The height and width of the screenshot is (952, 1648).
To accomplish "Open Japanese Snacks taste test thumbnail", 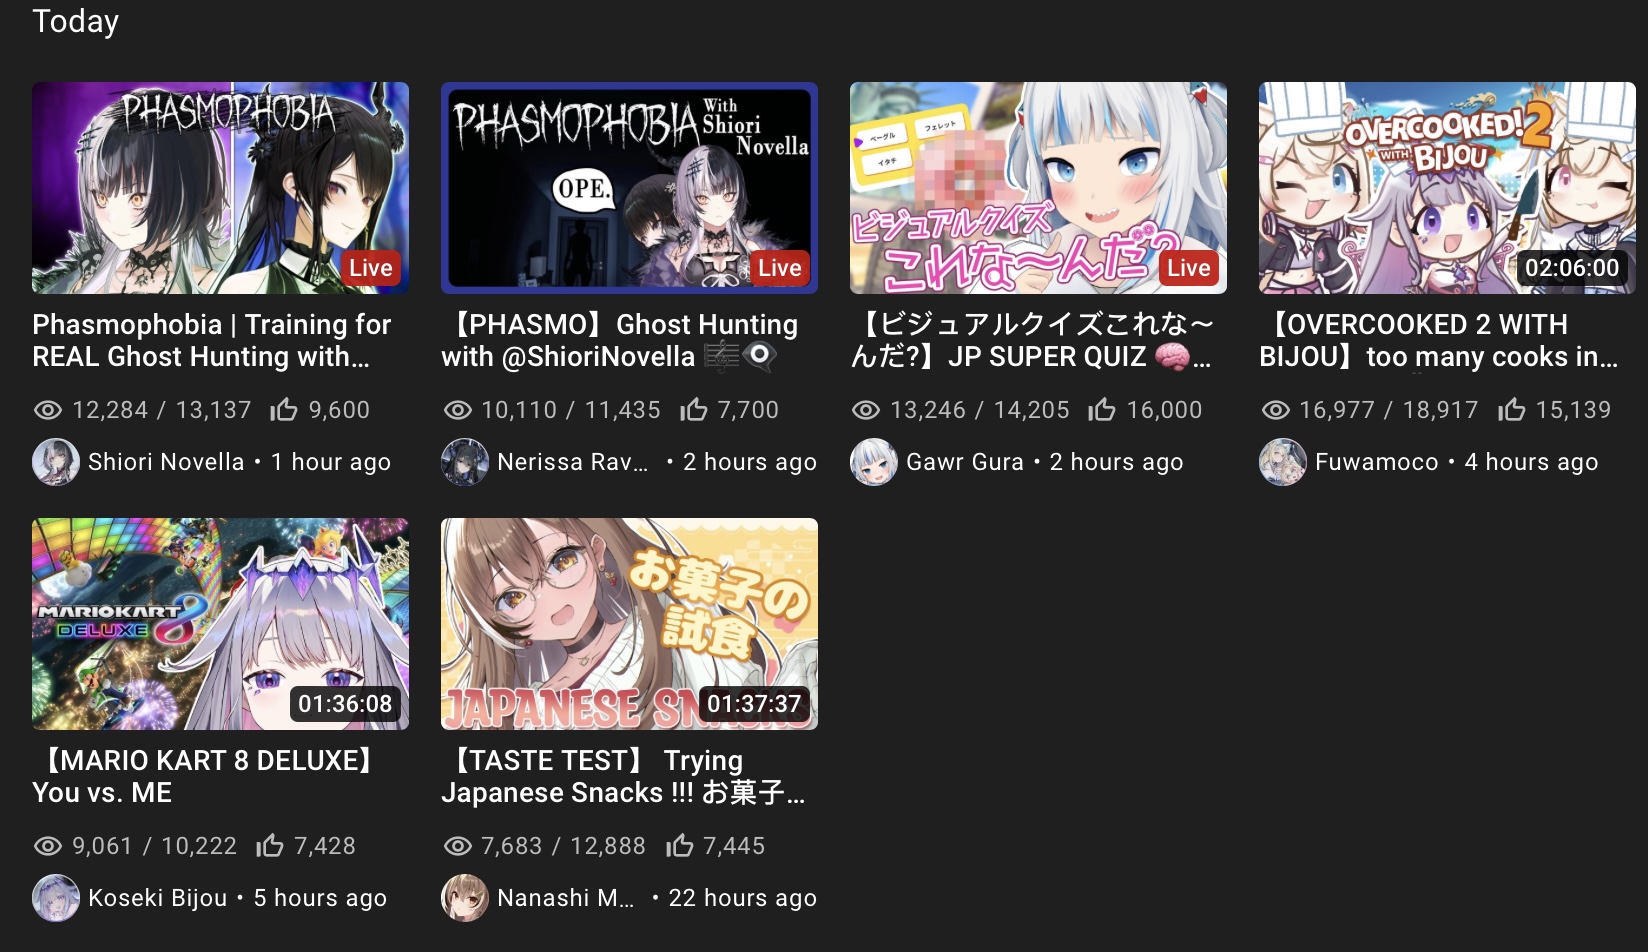I will 629,624.
